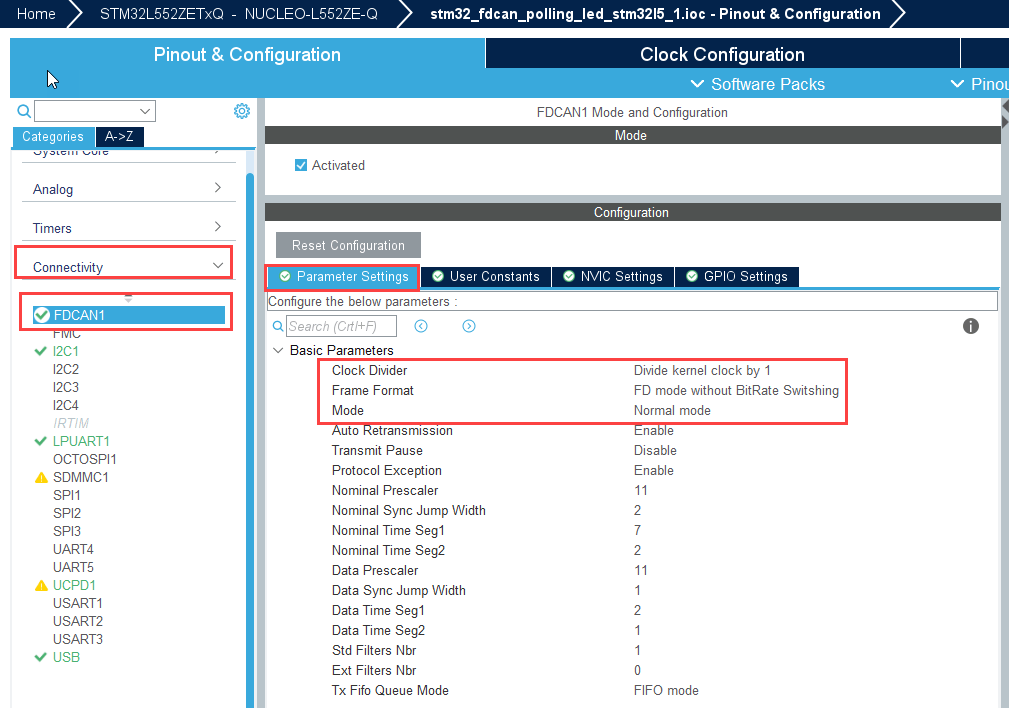Go to Home in the breadcrumb
This screenshot has width=1009, height=708.
pyautogui.click(x=36, y=14)
